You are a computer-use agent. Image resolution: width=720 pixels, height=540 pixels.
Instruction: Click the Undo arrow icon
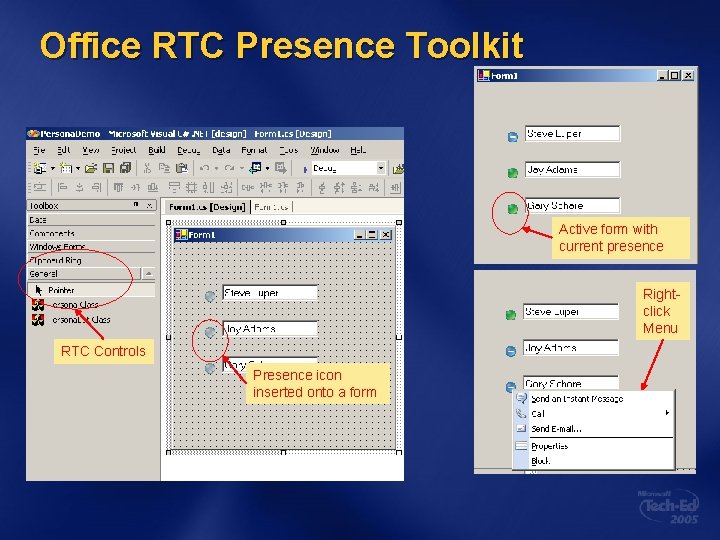(x=205, y=169)
